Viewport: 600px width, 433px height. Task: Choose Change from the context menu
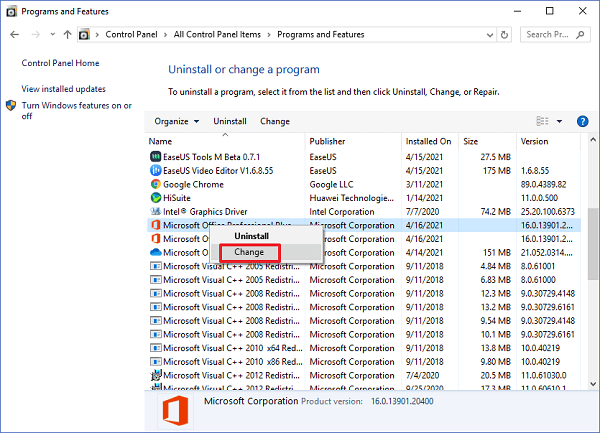(x=249, y=252)
